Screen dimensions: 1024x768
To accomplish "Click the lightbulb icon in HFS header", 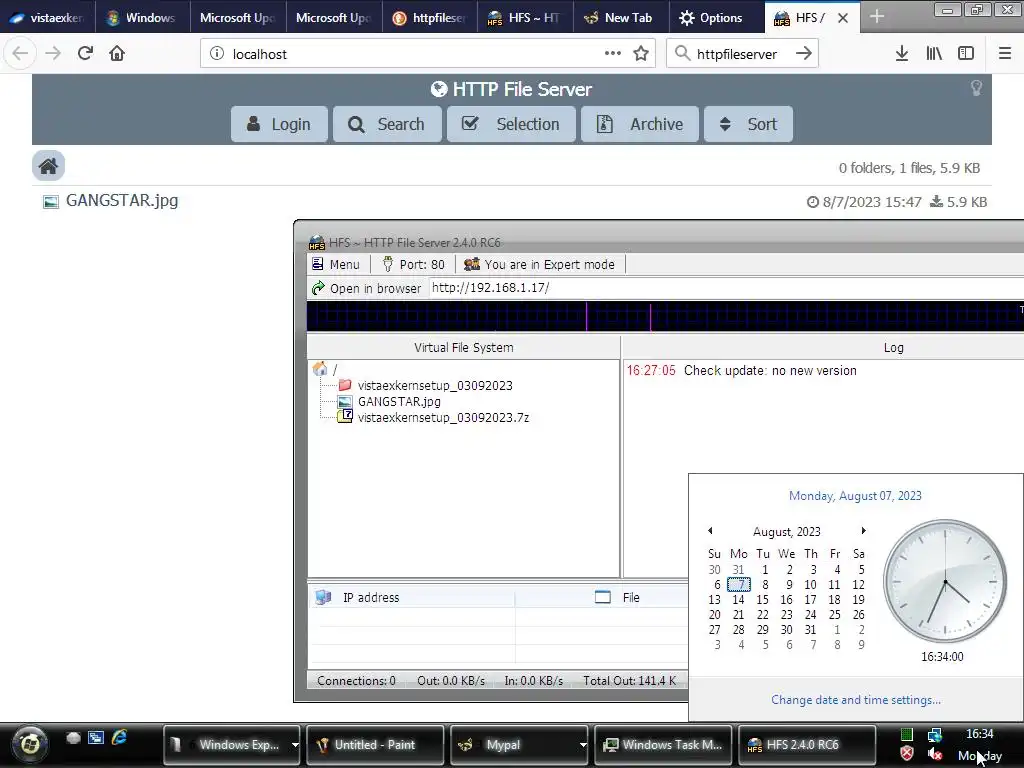I will 976,88.
